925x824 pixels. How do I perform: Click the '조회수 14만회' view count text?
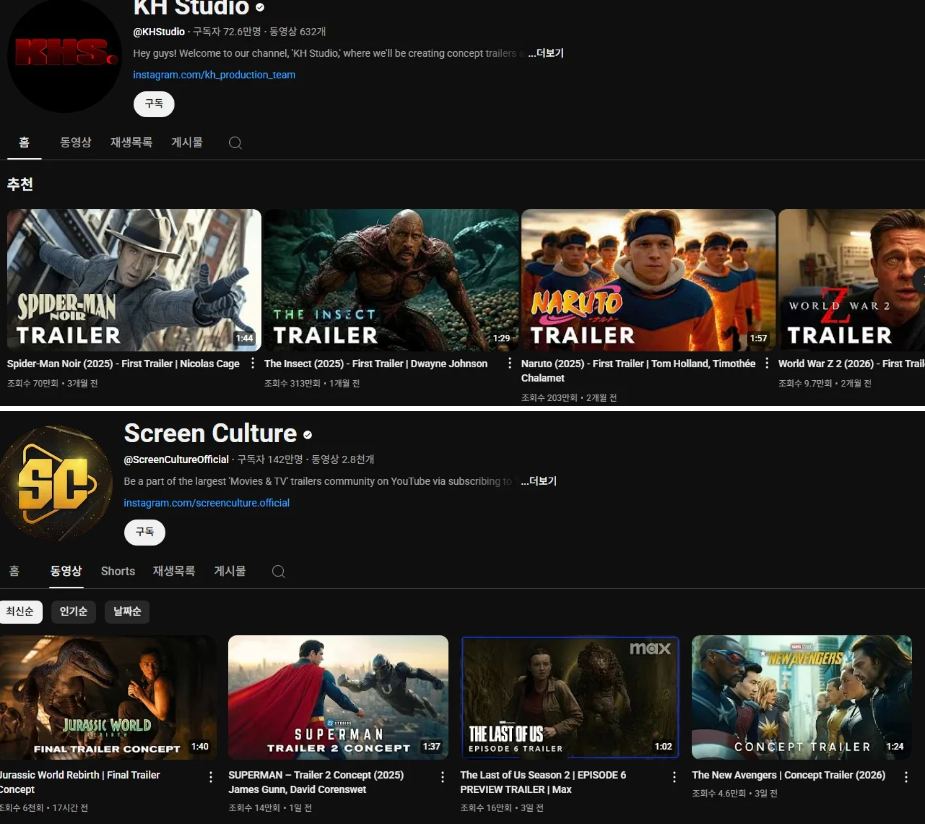coord(254,807)
